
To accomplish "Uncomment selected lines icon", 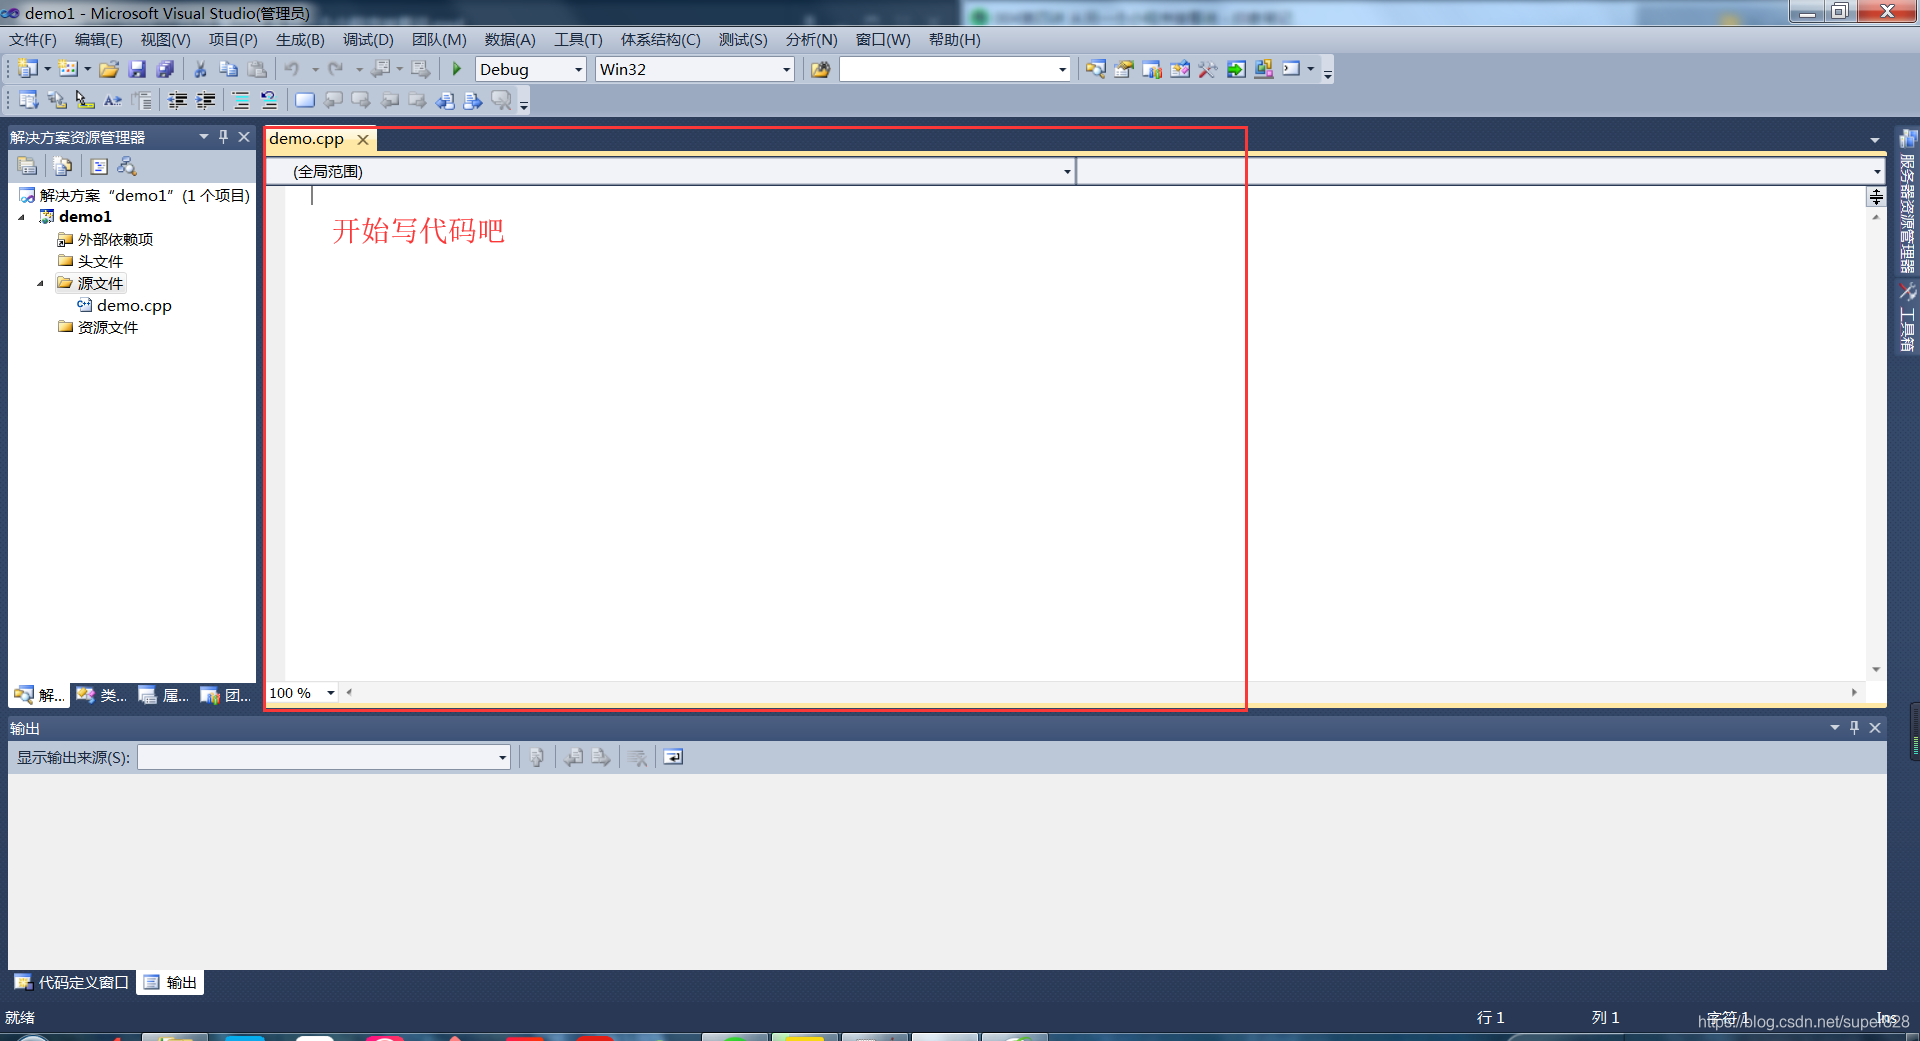I will [269, 100].
